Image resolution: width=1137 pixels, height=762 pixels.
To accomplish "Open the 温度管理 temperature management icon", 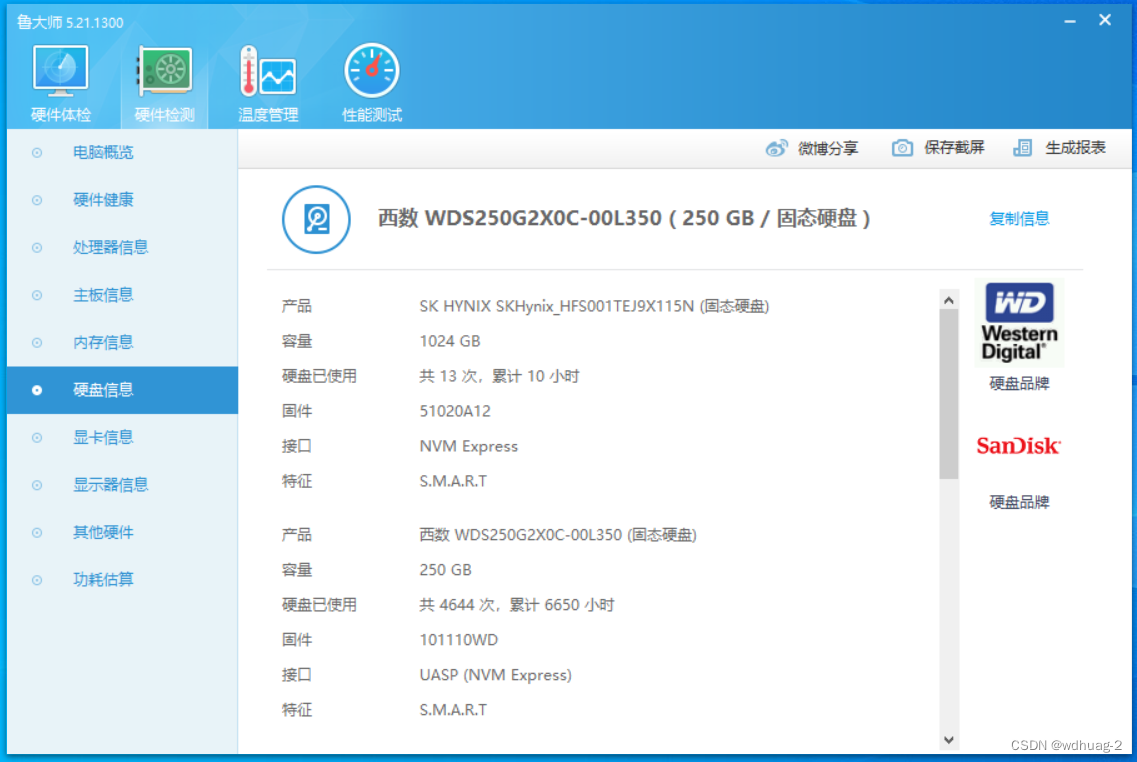I will point(268,71).
